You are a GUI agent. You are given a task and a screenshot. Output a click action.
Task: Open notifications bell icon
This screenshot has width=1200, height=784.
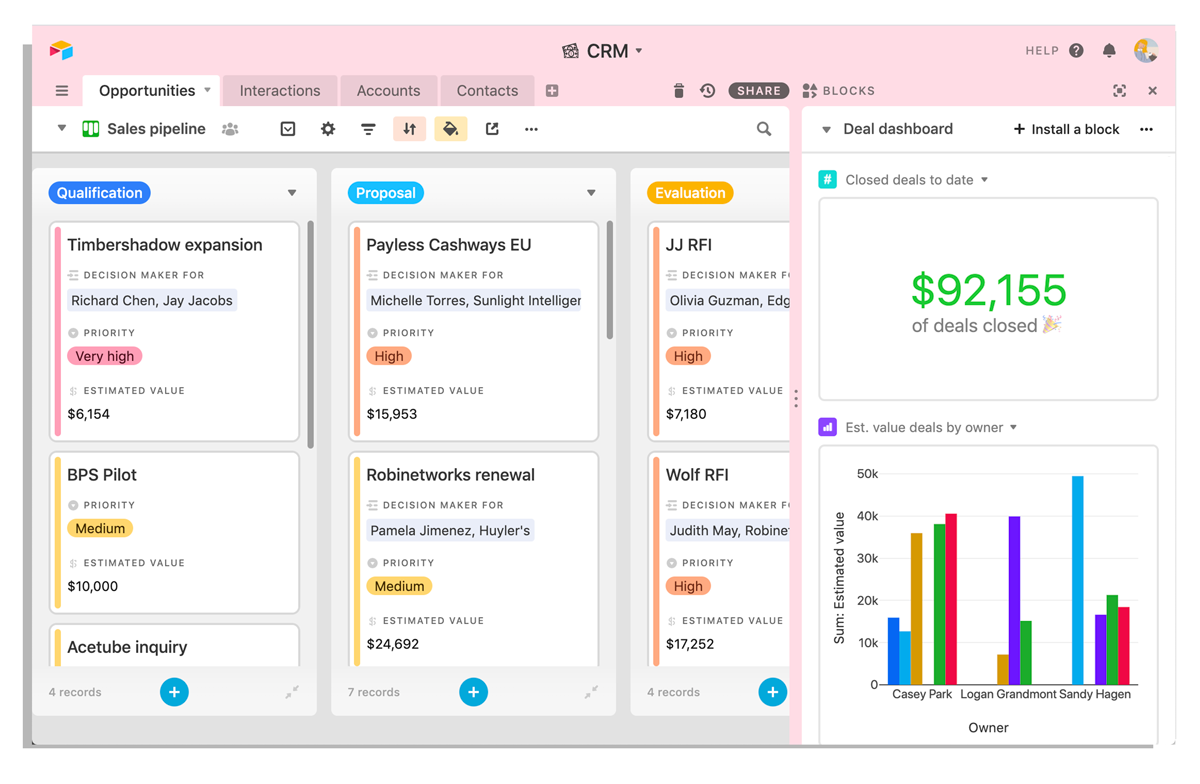pyautogui.click(x=1109, y=51)
